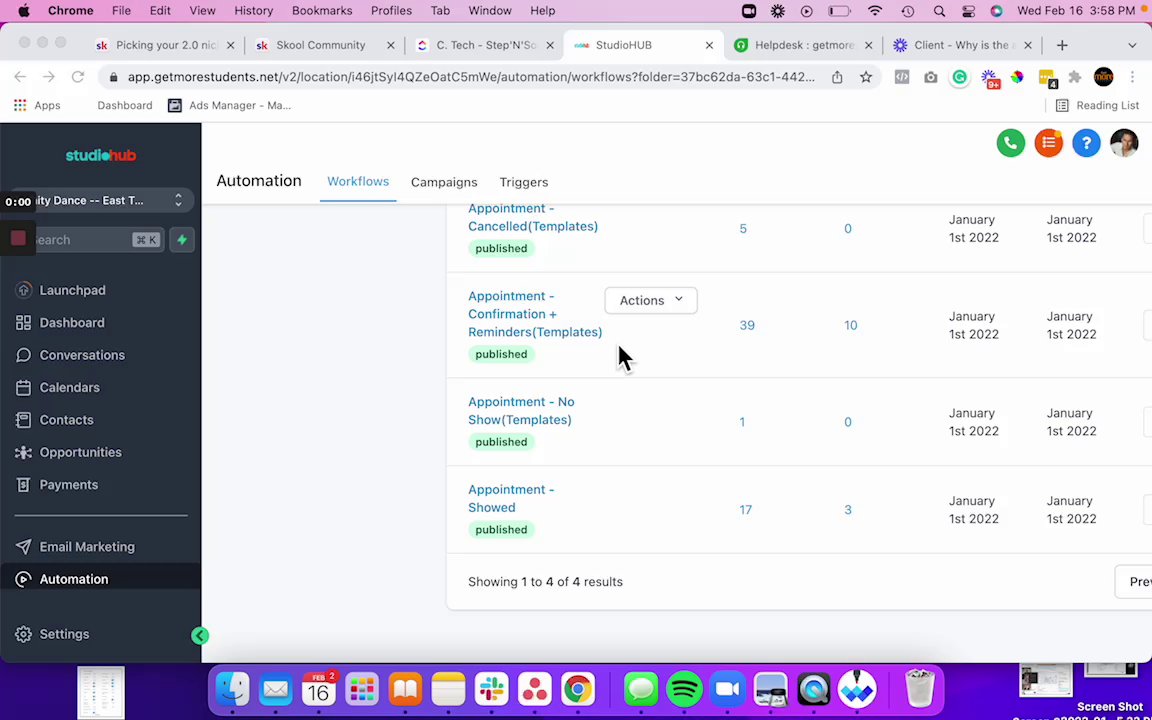The height and width of the screenshot is (720, 1152).
Task: Click the 5 count for Appointment Cancelled
Action: (743, 228)
